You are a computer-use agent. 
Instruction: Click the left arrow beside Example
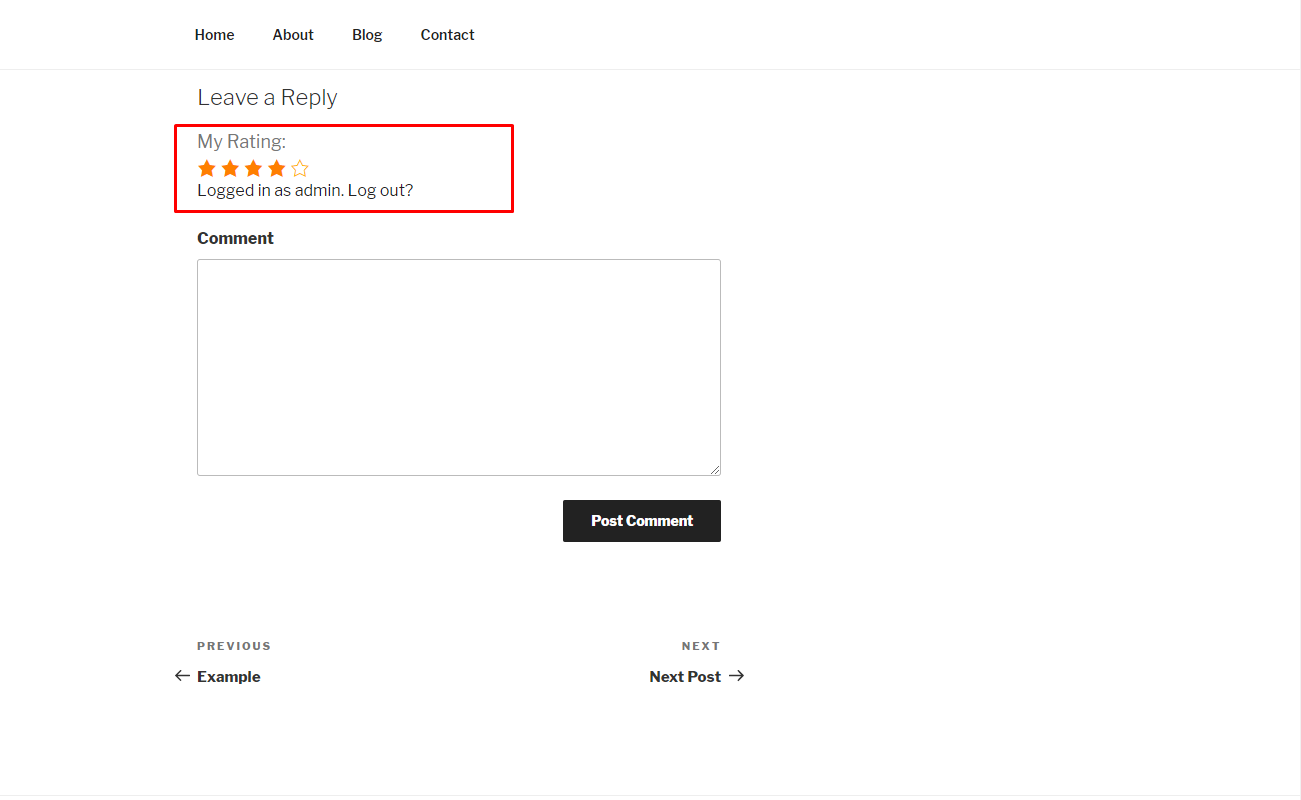click(x=182, y=676)
